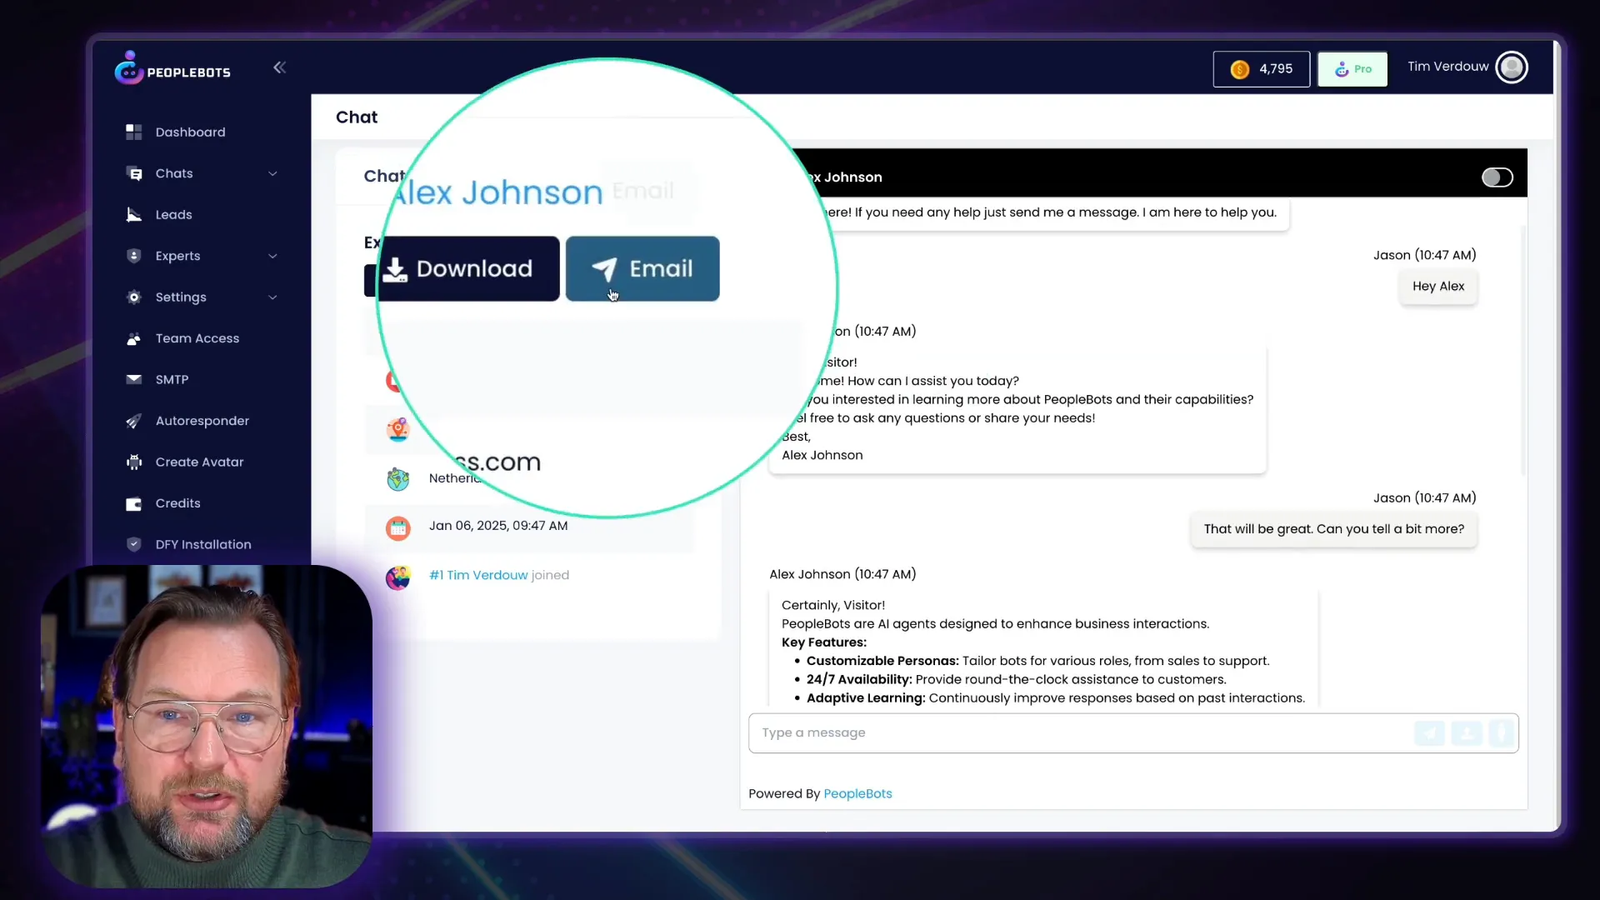Click the Leads sidebar icon

tap(134, 215)
